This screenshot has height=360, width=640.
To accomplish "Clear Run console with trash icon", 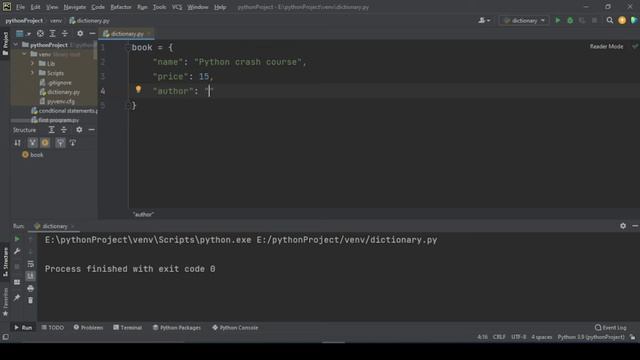I will pyautogui.click(x=31, y=300).
